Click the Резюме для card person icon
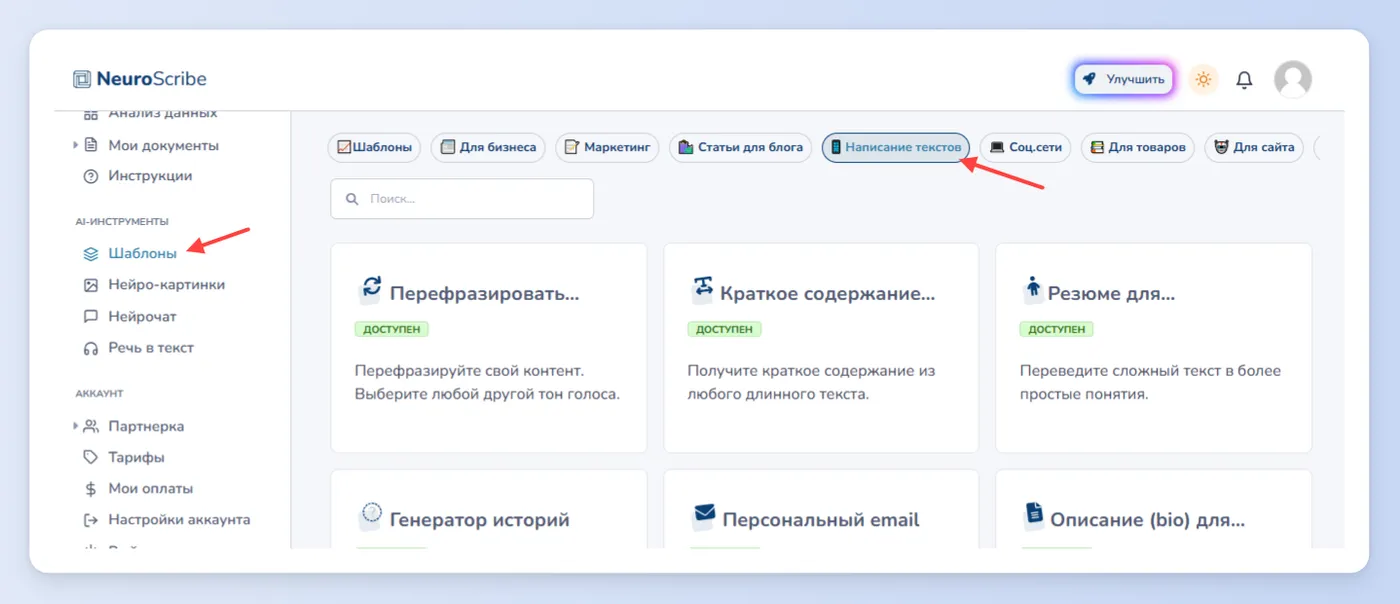Screen dimensions: 1400x604 (x=1033, y=289)
